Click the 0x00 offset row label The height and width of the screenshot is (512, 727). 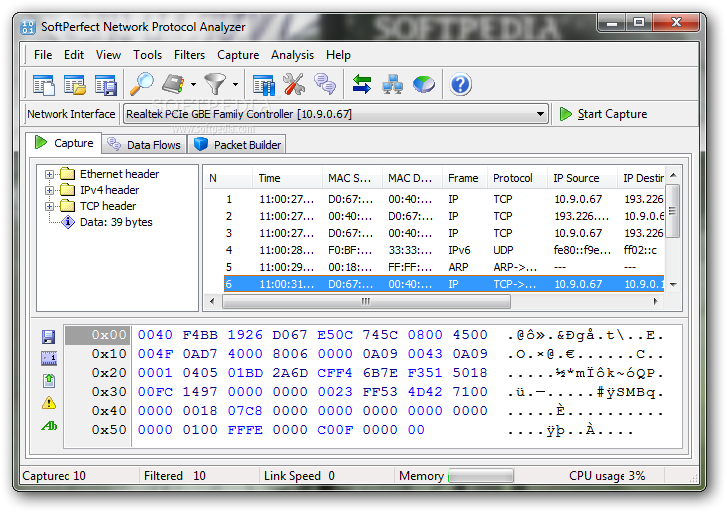coord(97,335)
